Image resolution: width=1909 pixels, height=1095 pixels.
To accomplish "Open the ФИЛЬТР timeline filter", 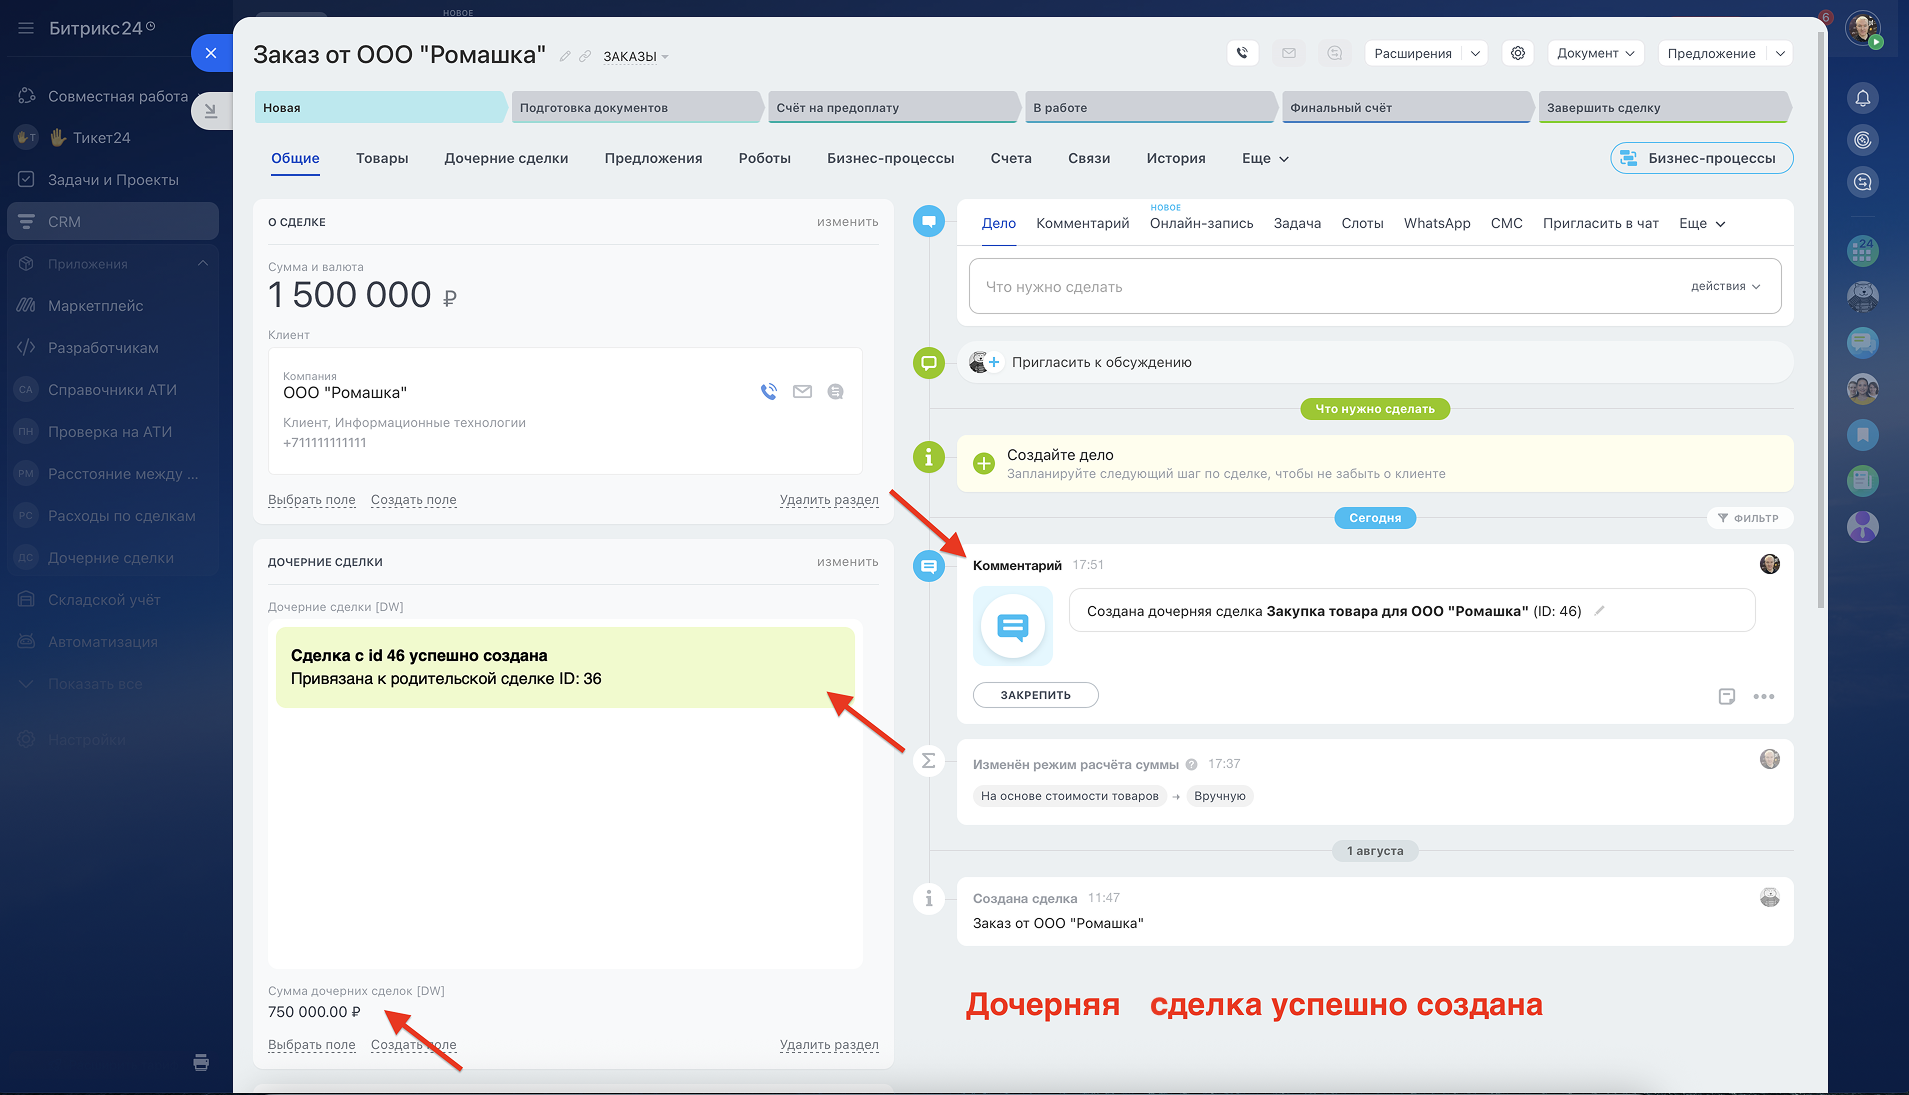I will [1748, 518].
